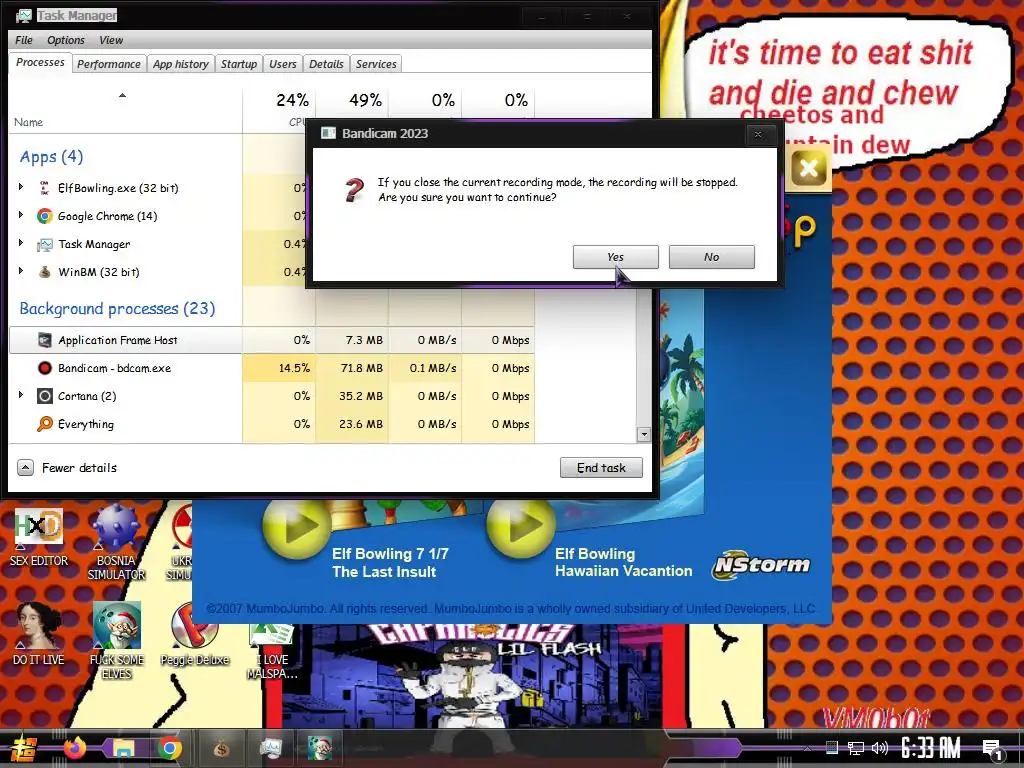Choose No in the Bandicam 2023 dialog
This screenshot has height=768, width=1024.
click(711, 257)
